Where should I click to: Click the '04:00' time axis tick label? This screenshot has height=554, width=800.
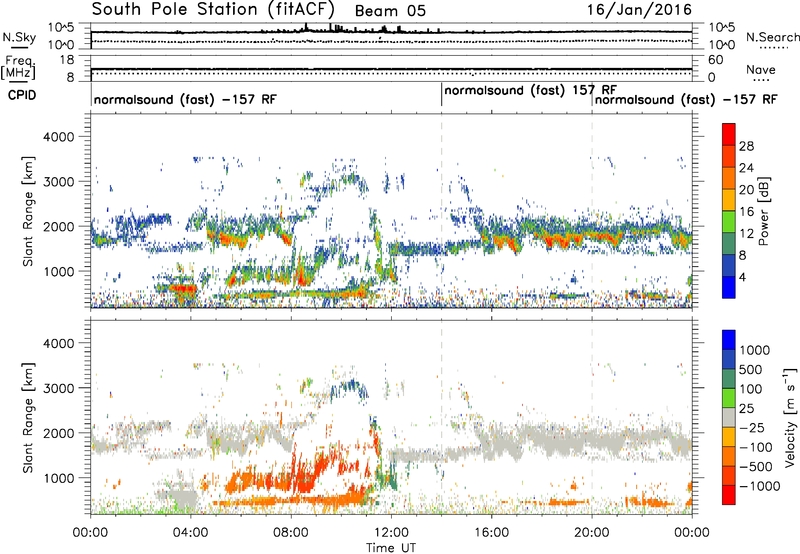[x=191, y=533]
